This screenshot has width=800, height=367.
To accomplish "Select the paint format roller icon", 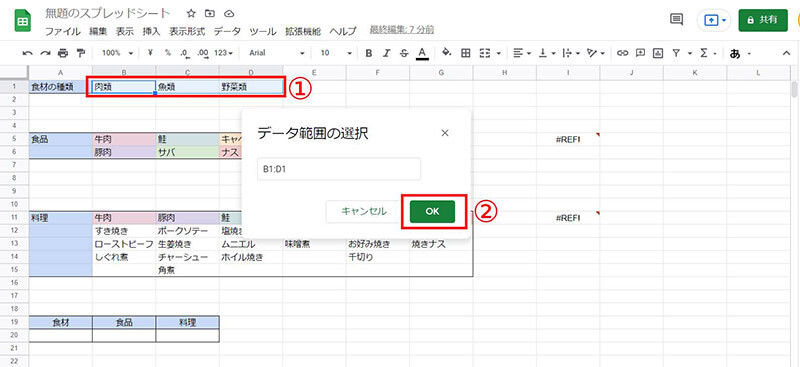I will pos(81,53).
